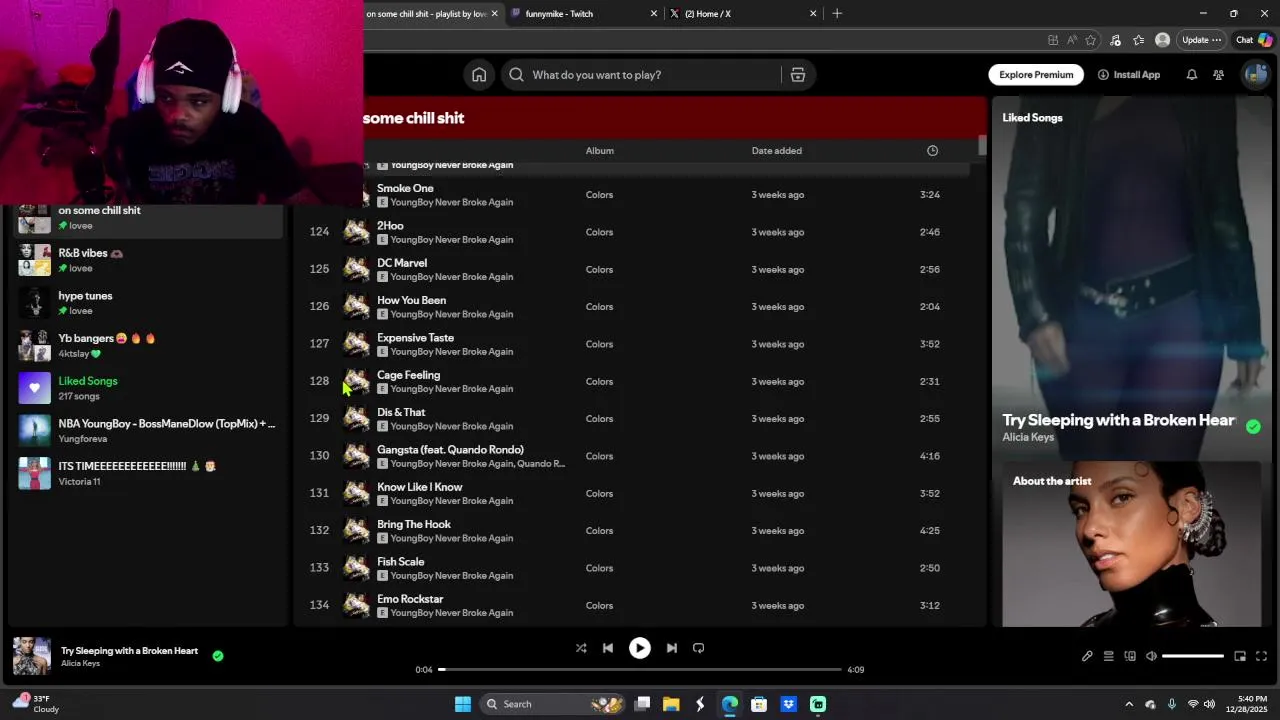Image resolution: width=1280 pixels, height=720 pixels.
Task: Seek on the song progress bar
Action: tap(640, 670)
